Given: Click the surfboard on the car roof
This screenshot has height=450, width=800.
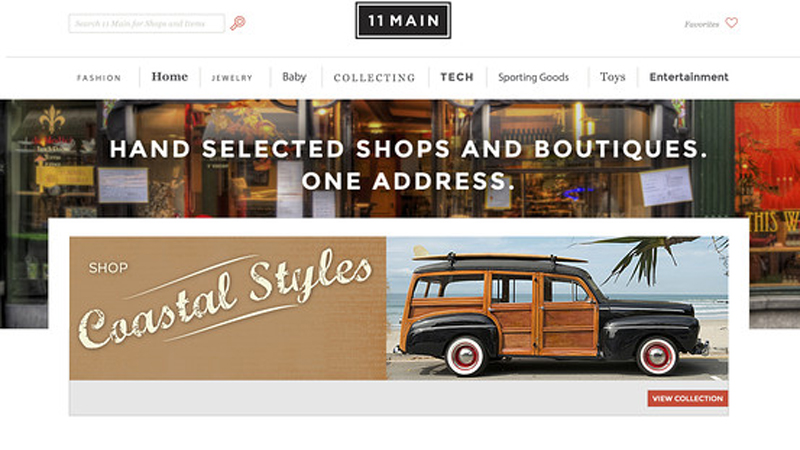Looking at the screenshot, I should pyautogui.click(x=500, y=256).
